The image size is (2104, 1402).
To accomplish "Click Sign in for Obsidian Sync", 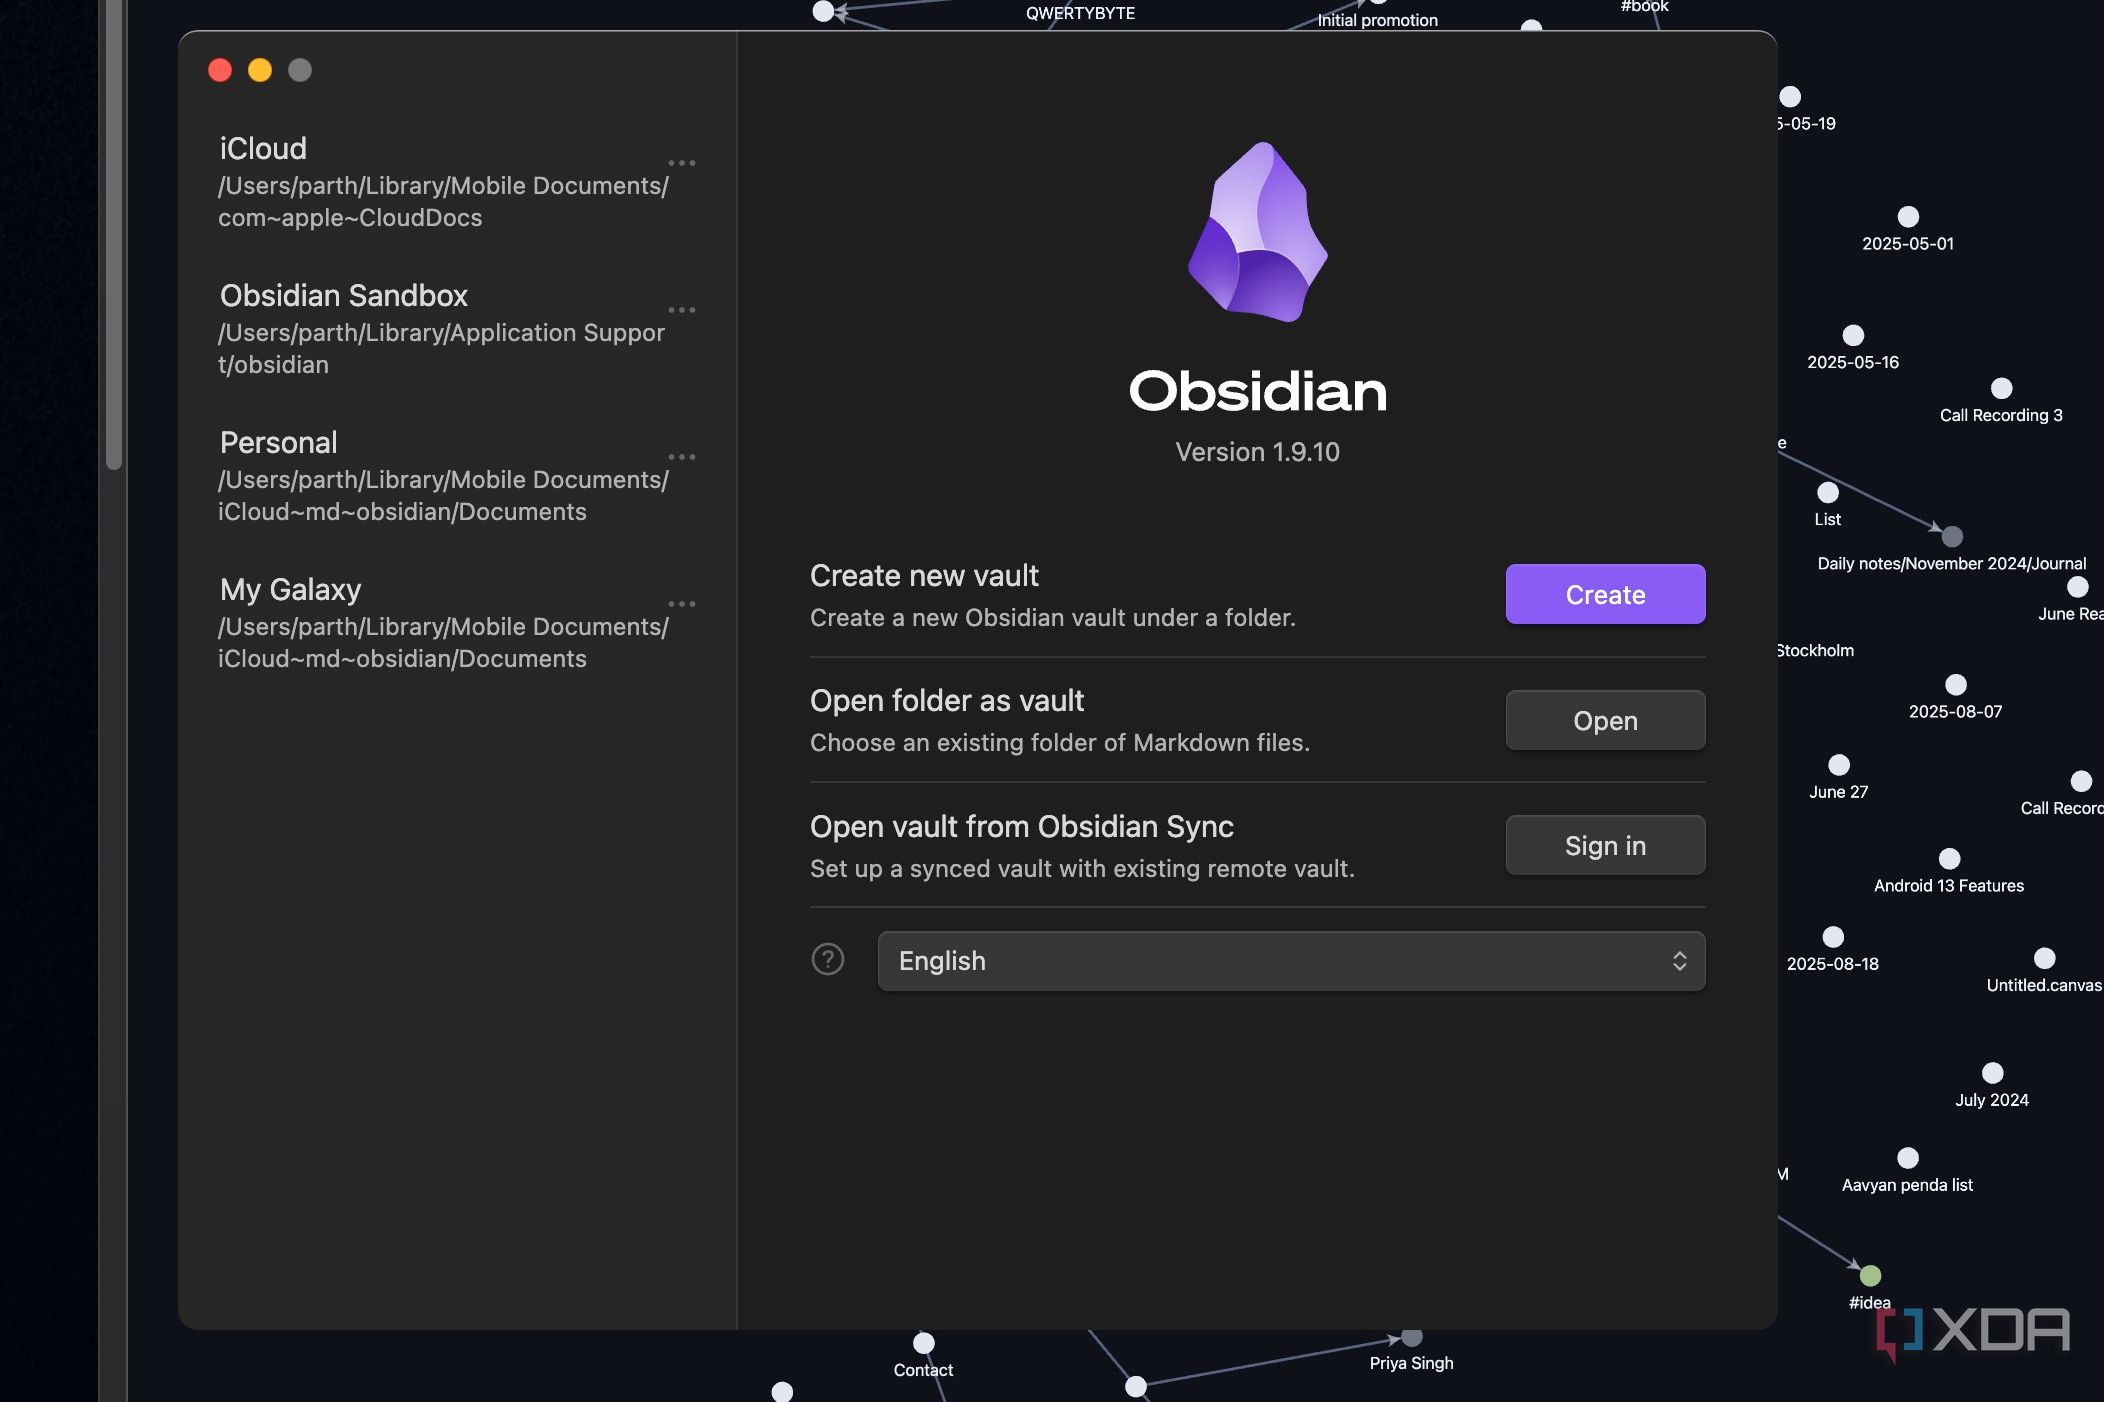I will coord(1604,846).
